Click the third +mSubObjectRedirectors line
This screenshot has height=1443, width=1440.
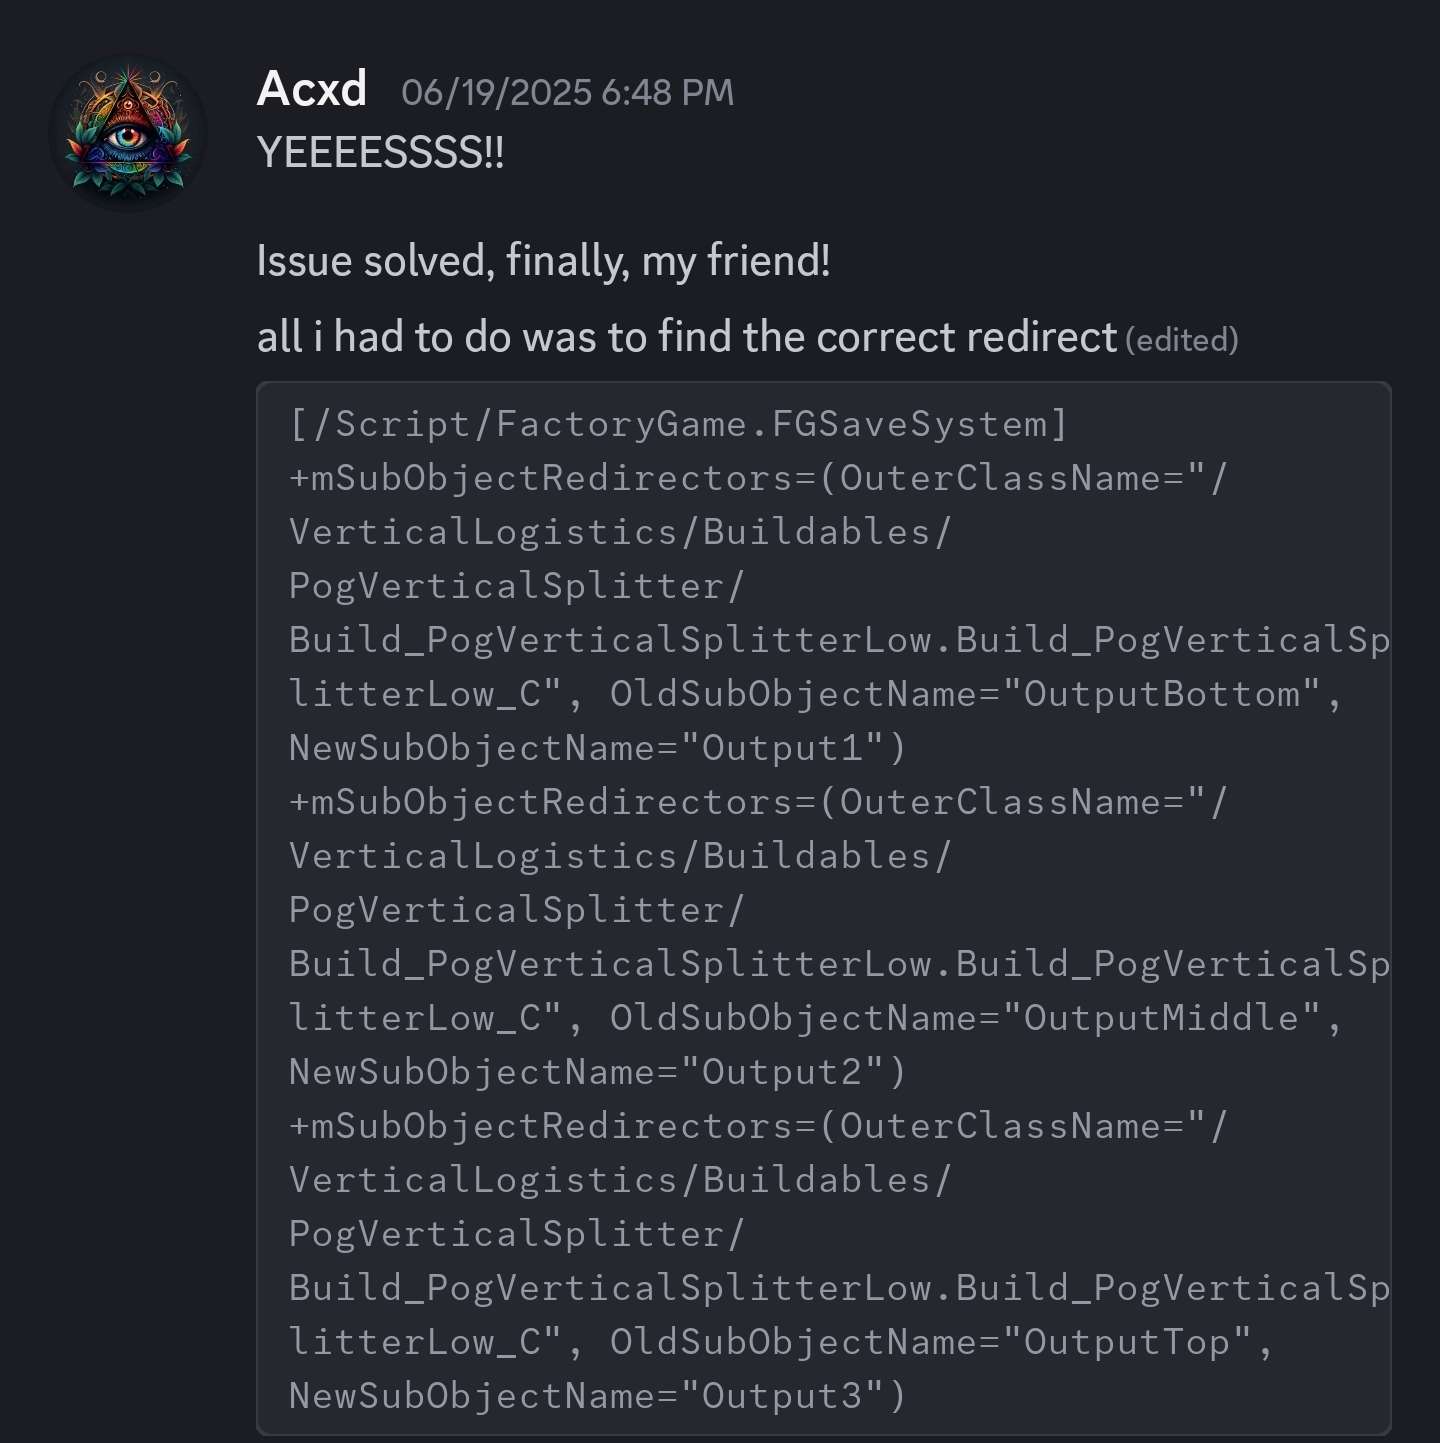point(757,1126)
